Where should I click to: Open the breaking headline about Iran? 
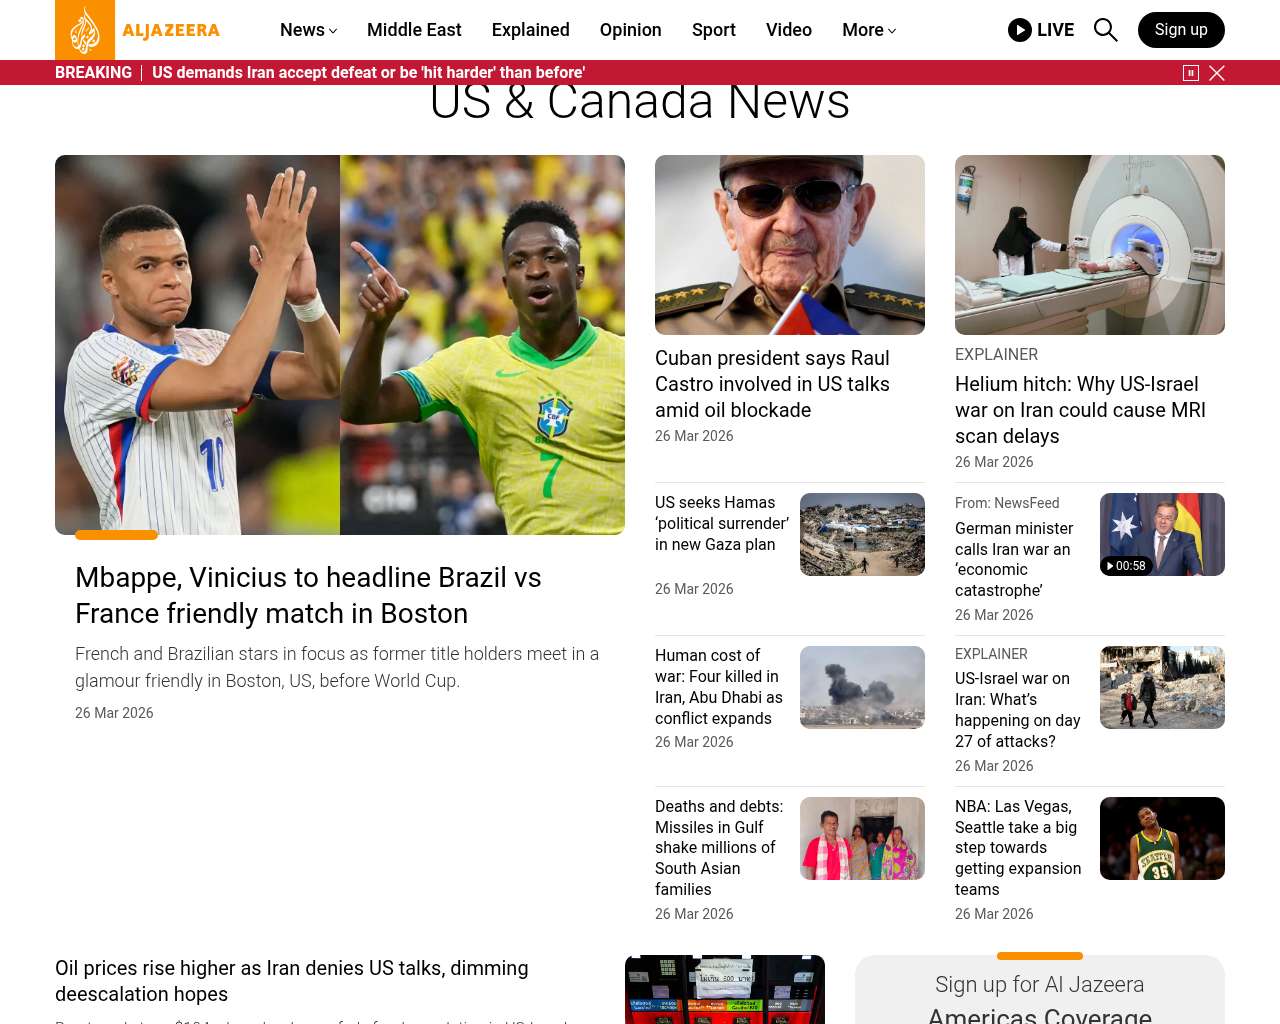click(368, 73)
